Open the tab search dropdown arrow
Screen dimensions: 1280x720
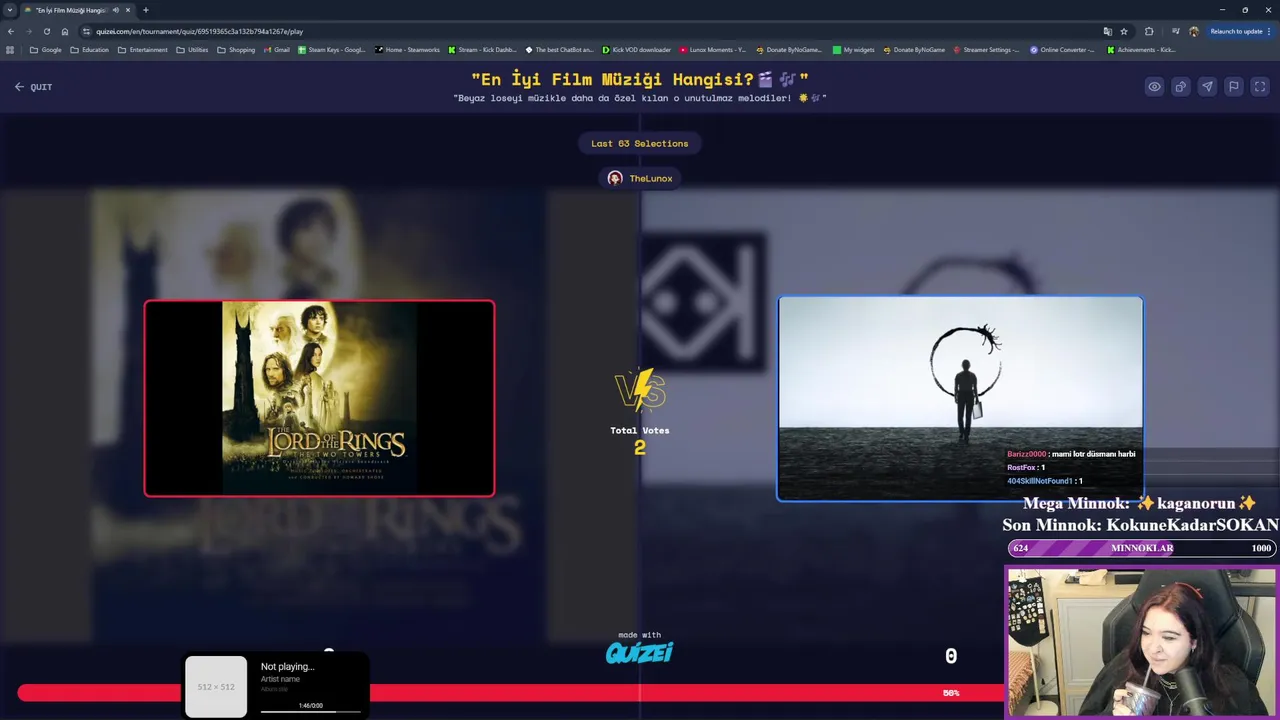[x=10, y=10]
